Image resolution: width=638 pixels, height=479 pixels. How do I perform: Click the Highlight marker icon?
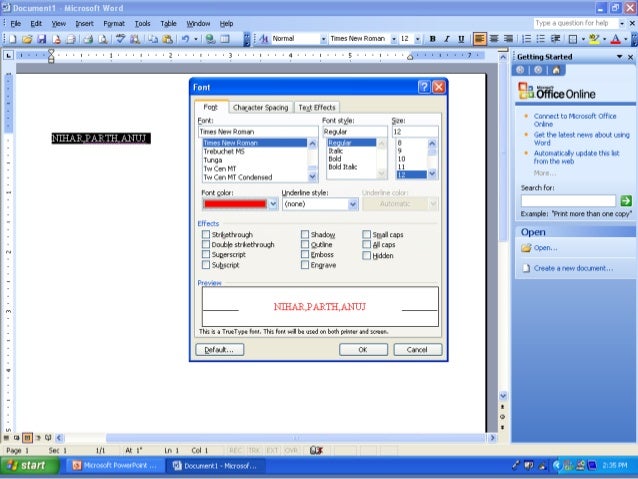coord(594,39)
